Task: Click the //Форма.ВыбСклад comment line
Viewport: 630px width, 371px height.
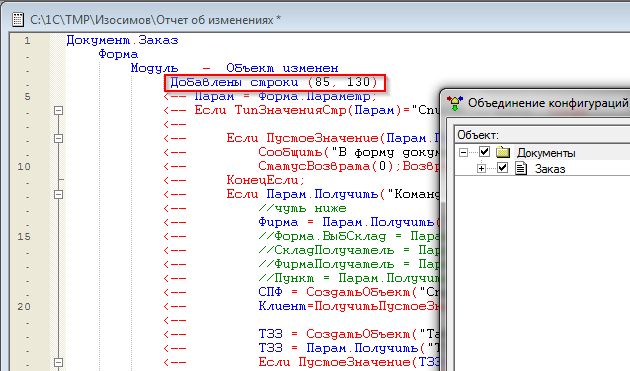Action: coord(349,236)
